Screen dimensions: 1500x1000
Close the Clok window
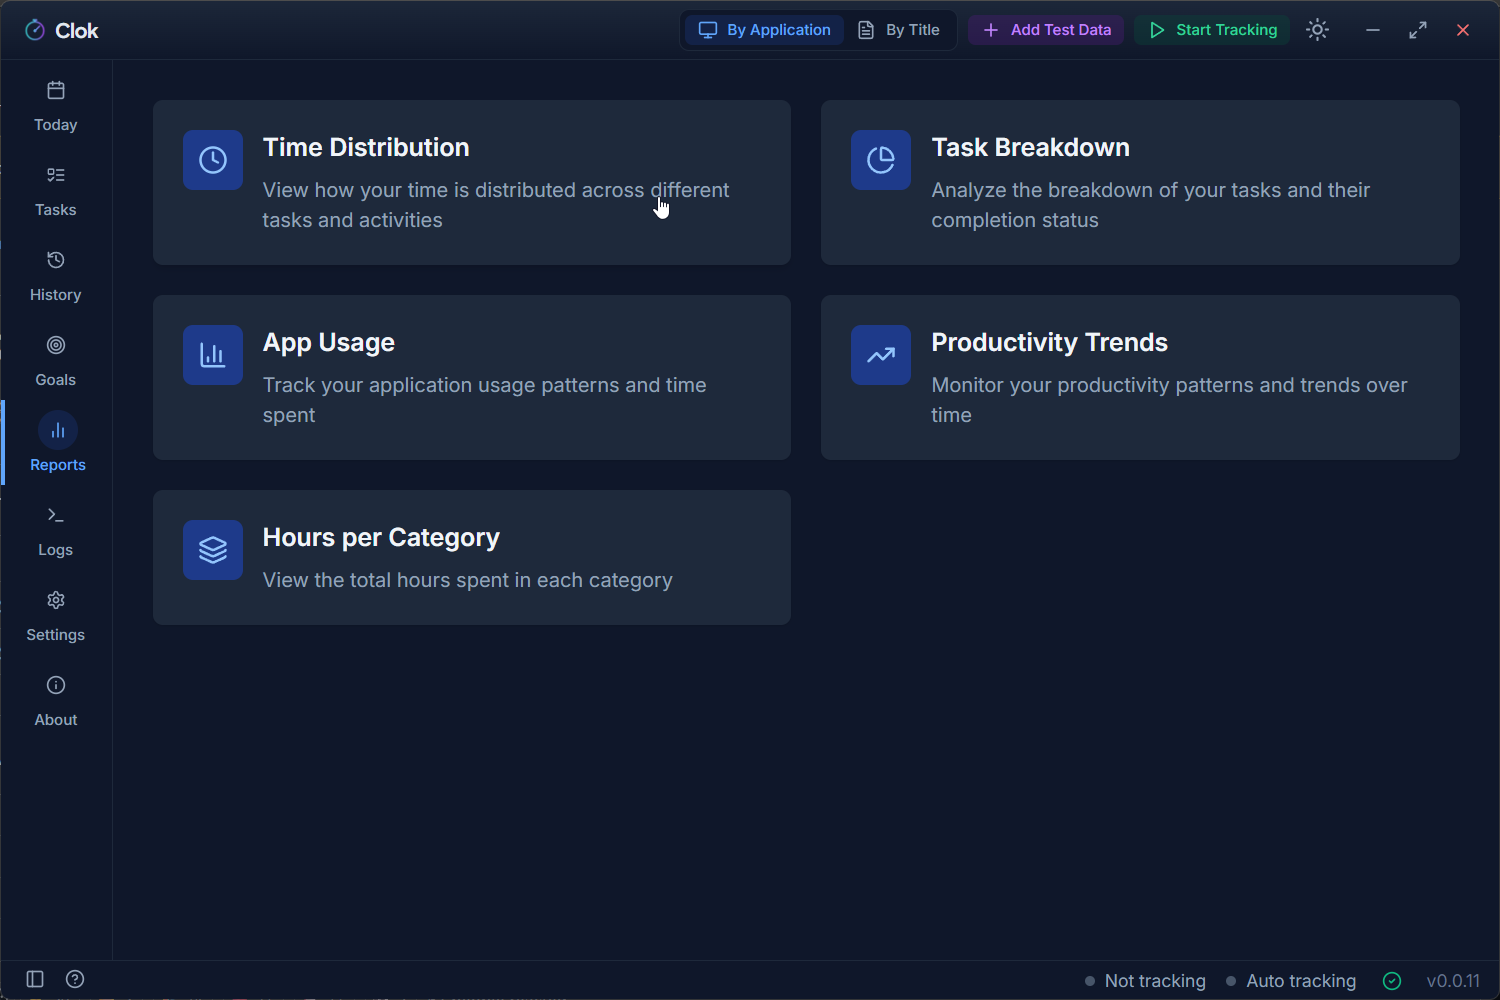[x=1463, y=30]
